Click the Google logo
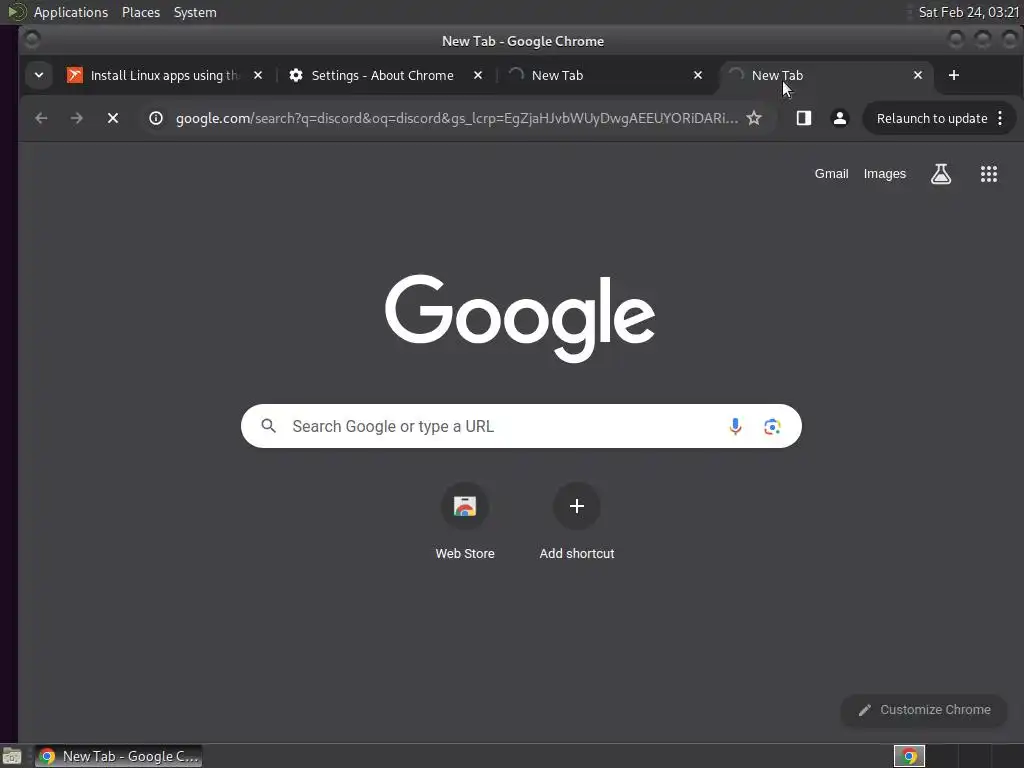The width and height of the screenshot is (1024, 768). click(x=520, y=318)
